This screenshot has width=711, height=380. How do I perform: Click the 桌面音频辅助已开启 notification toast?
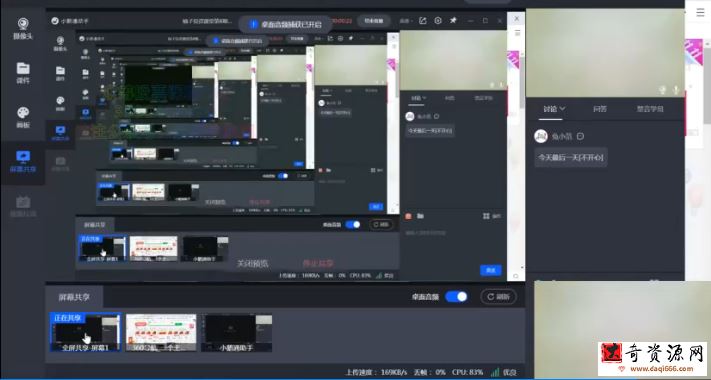(286, 24)
